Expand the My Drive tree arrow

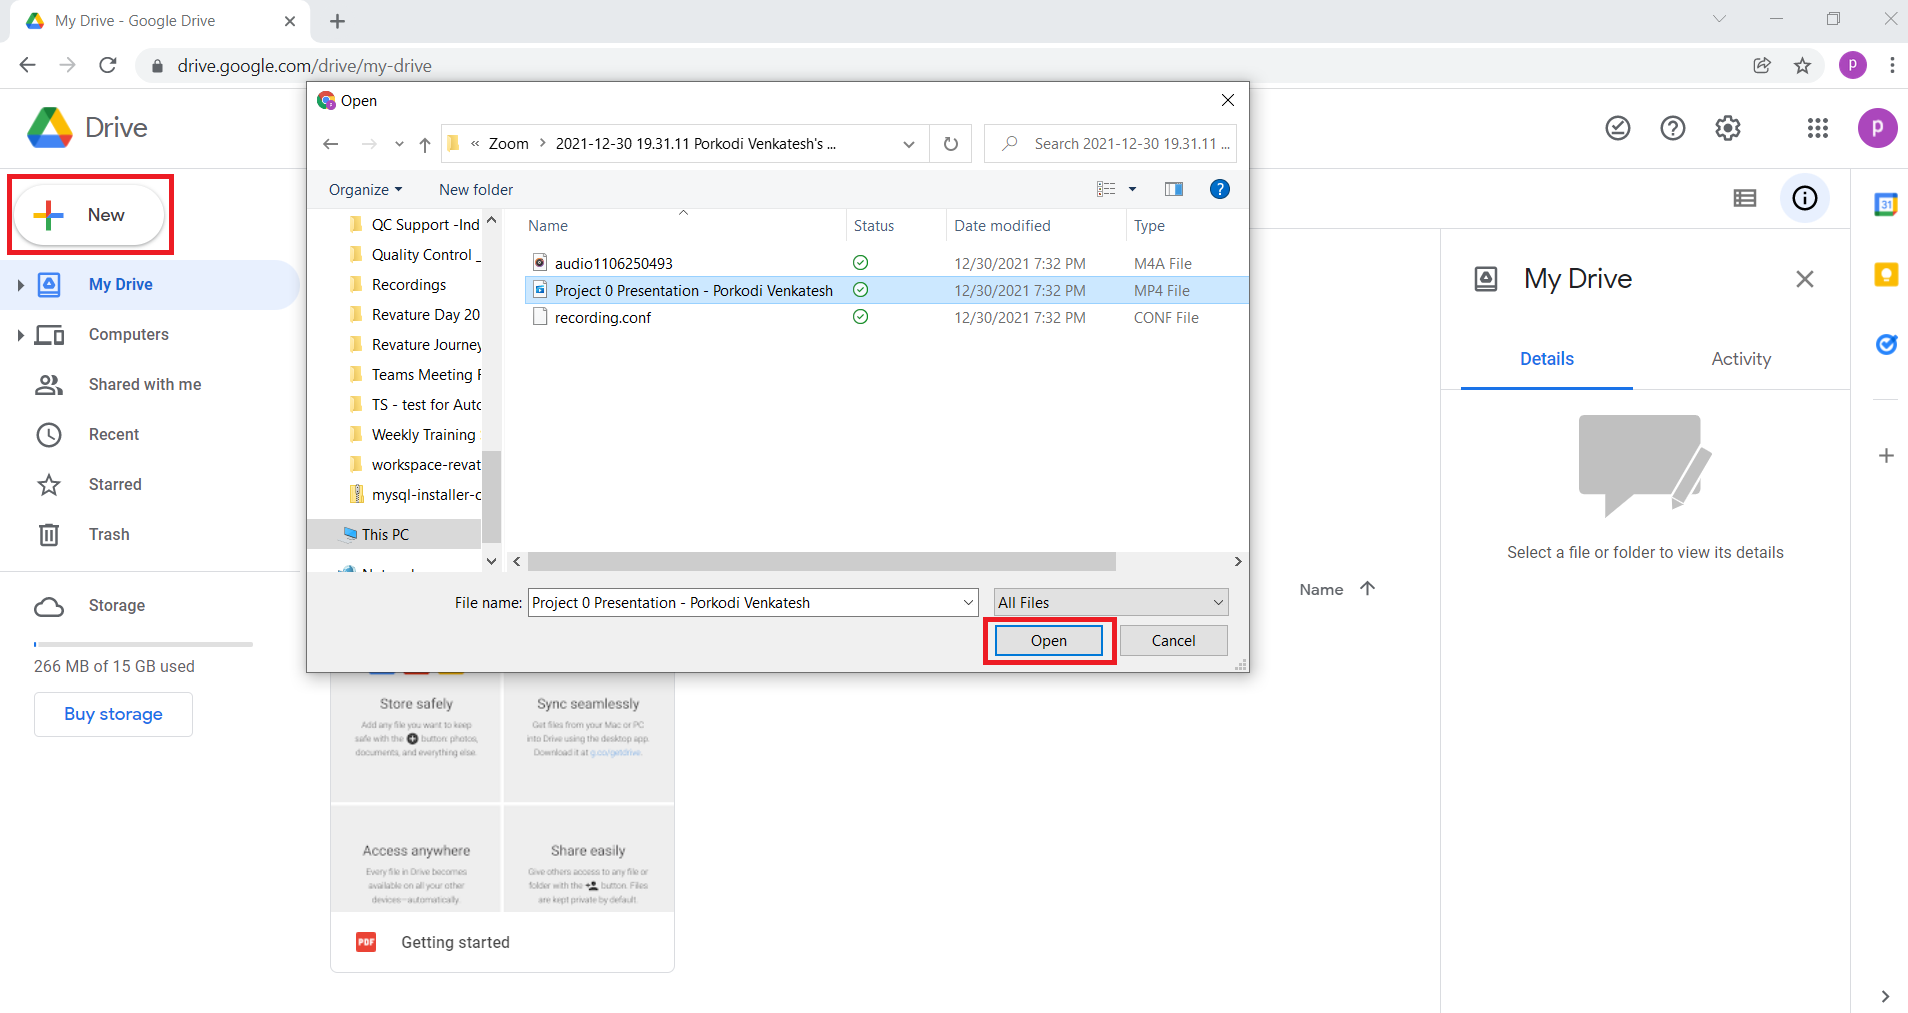point(20,285)
